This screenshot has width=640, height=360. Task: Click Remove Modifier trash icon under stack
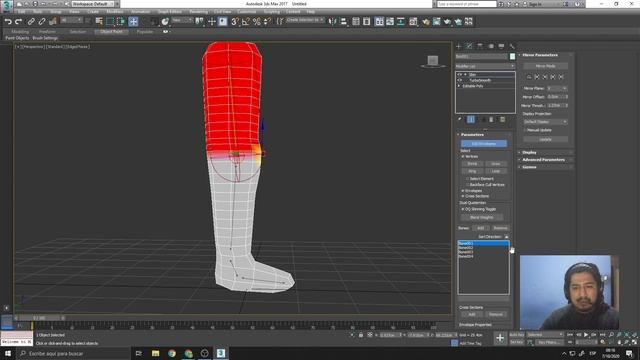point(491,119)
